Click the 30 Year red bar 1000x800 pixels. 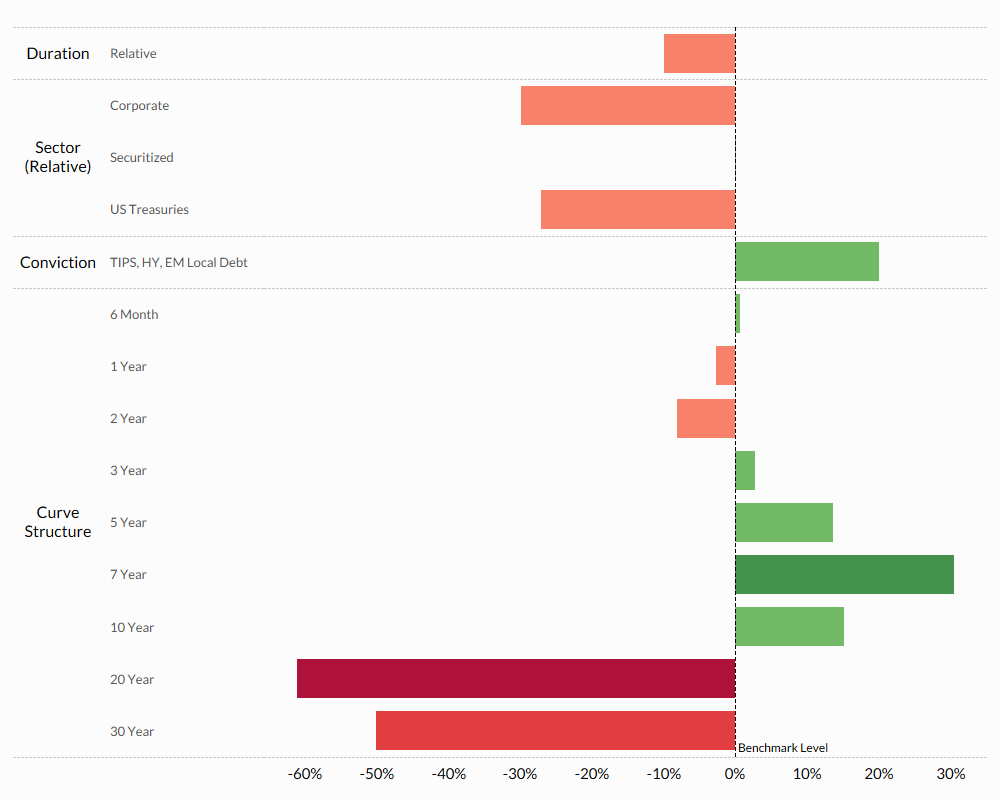(x=555, y=730)
